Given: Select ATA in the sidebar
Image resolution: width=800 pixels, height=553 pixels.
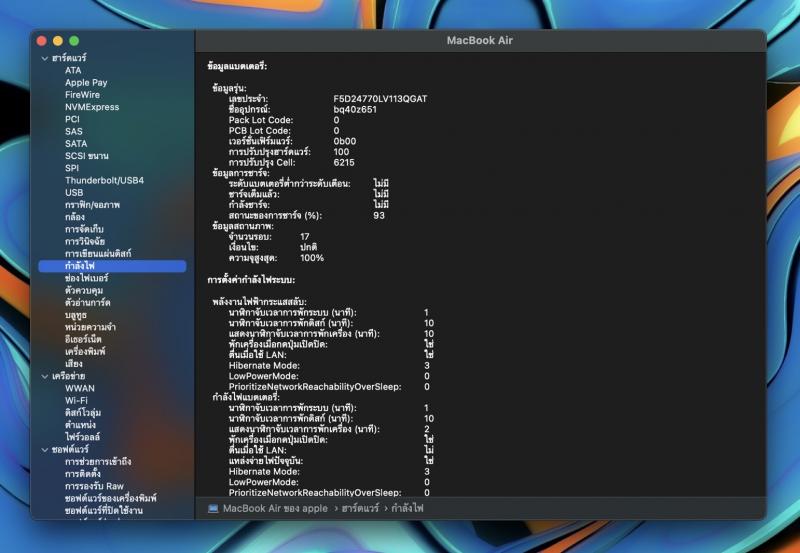Looking at the screenshot, I should click(x=73, y=70).
